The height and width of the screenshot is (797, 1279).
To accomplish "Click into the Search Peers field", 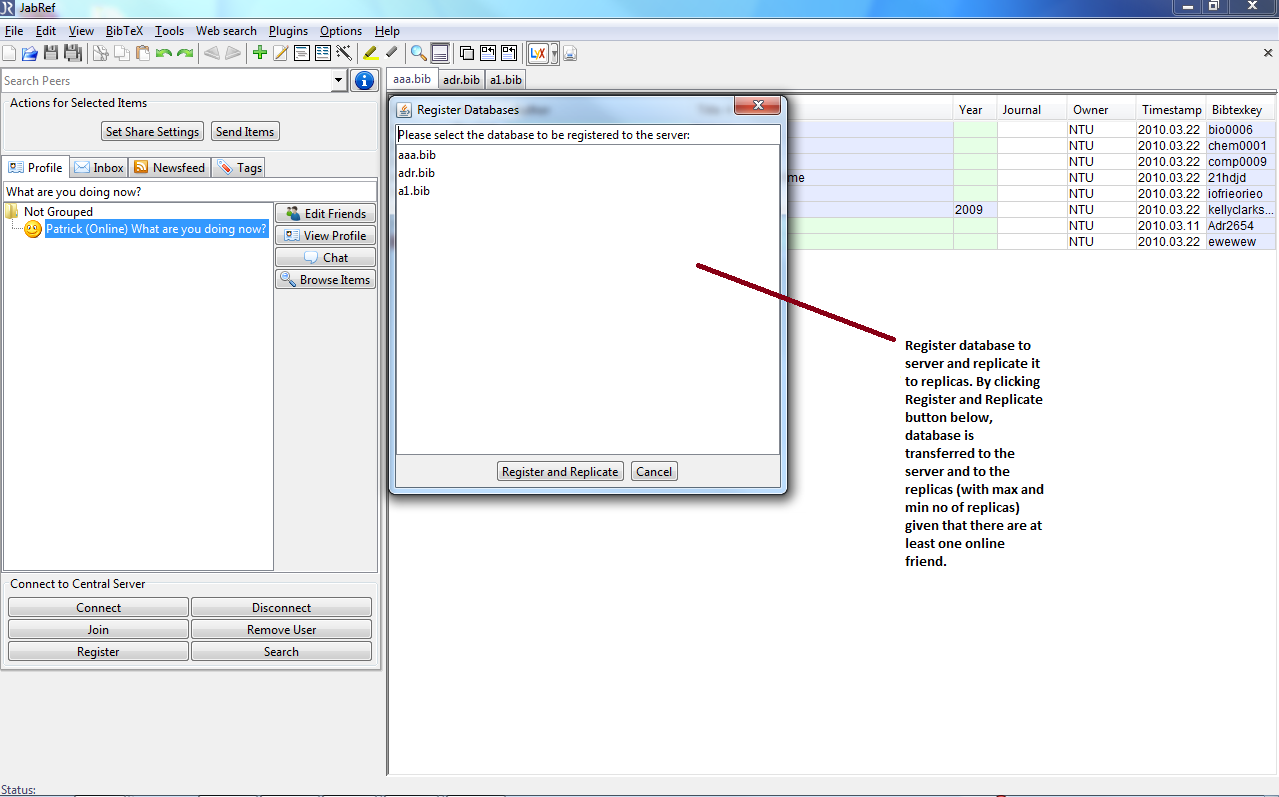I will pyautogui.click(x=166, y=80).
